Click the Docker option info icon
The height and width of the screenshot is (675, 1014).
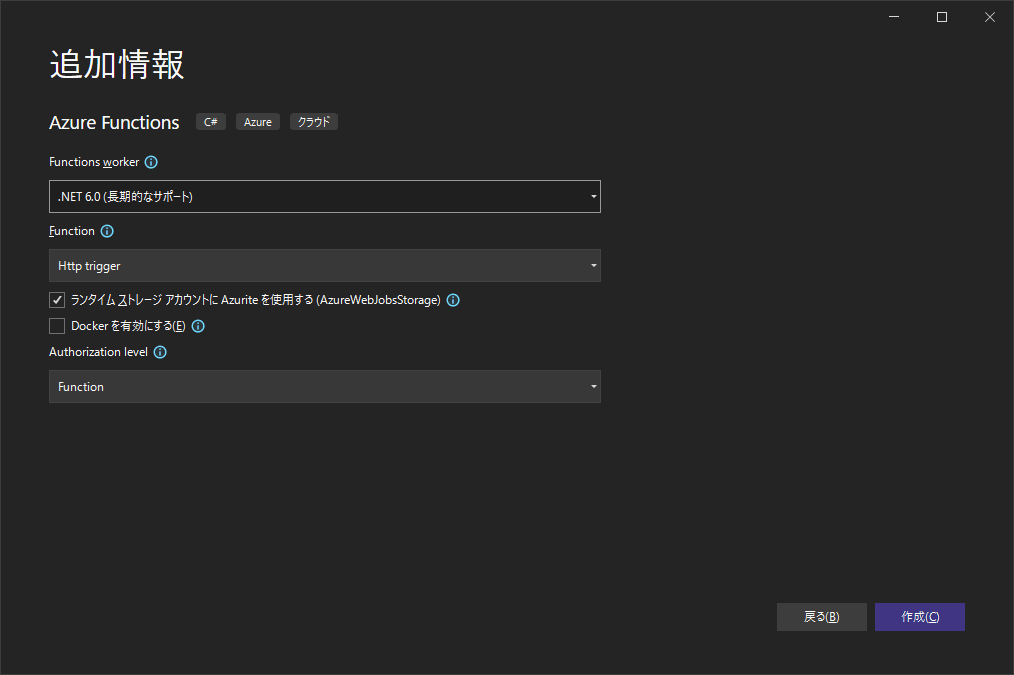(199, 327)
